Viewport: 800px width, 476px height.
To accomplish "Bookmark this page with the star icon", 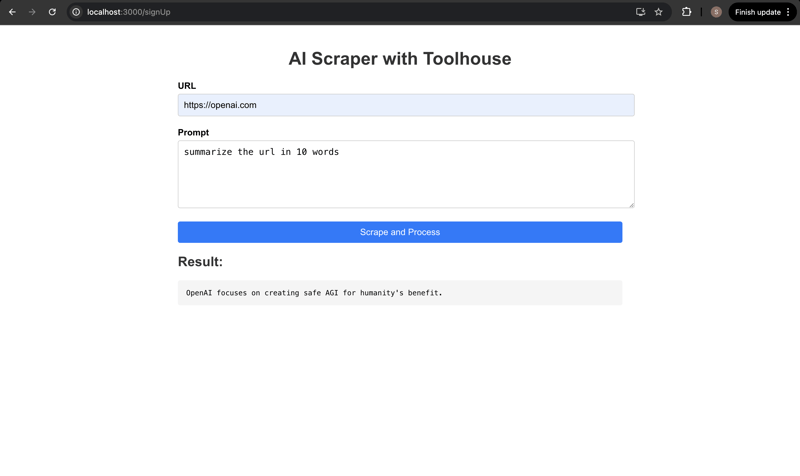I will (x=659, y=12).
